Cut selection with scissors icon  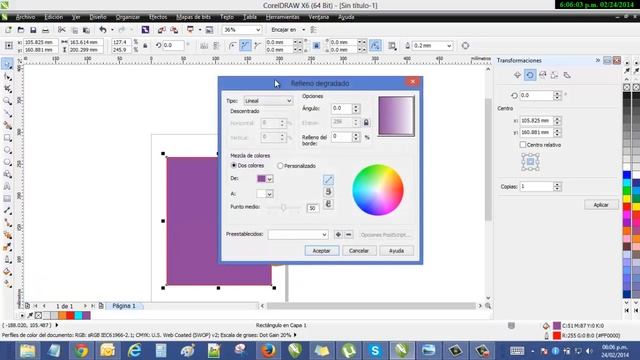pos(62,30)
